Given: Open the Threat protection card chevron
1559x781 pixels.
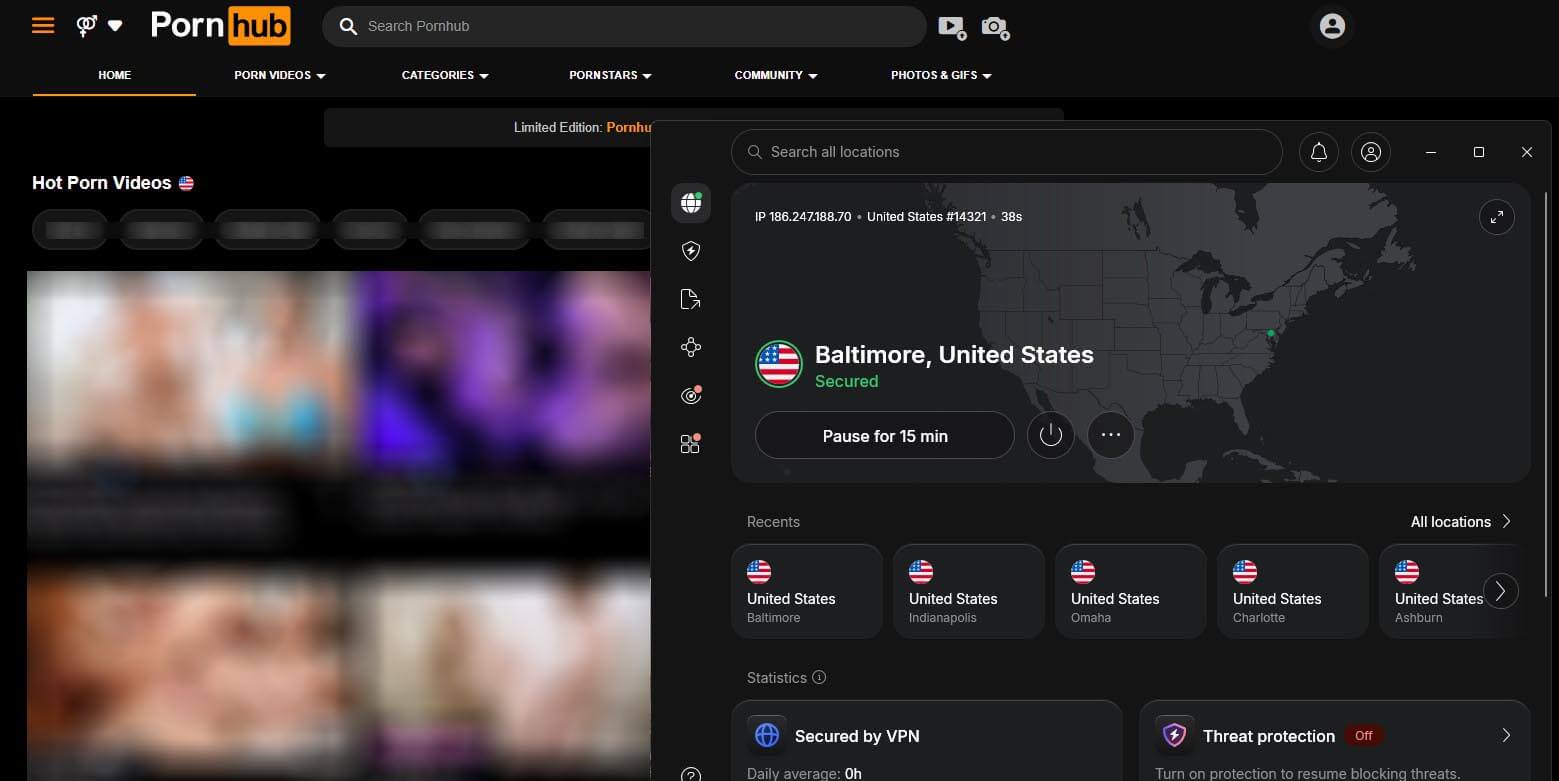Looking at the screenshot, I should [x=1506, y=735].
